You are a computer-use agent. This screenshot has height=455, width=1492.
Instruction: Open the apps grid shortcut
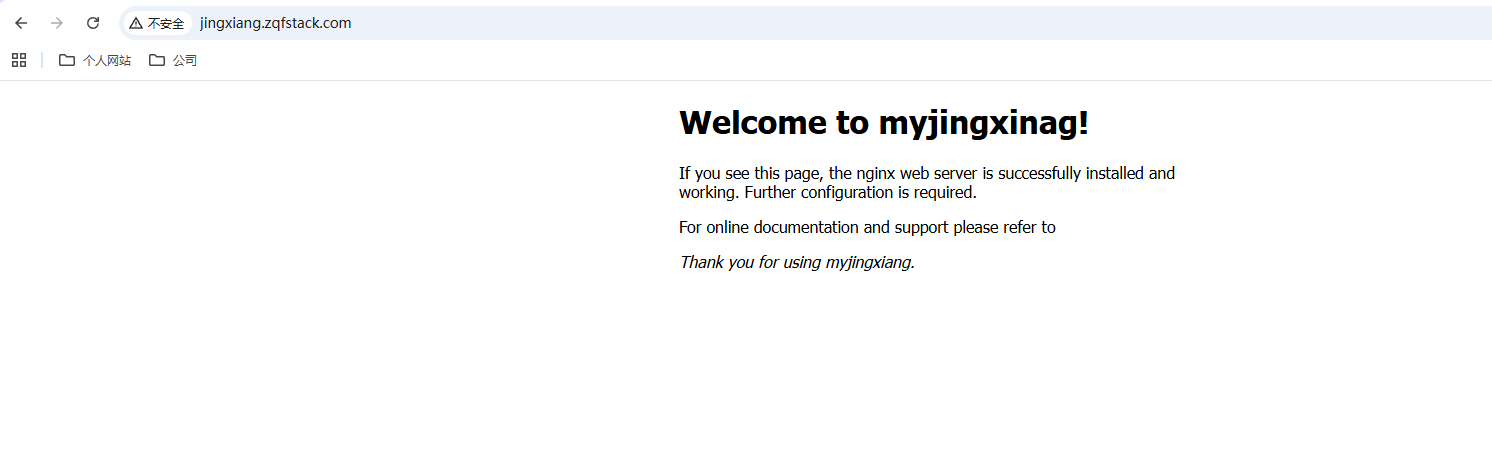(19, 60)
